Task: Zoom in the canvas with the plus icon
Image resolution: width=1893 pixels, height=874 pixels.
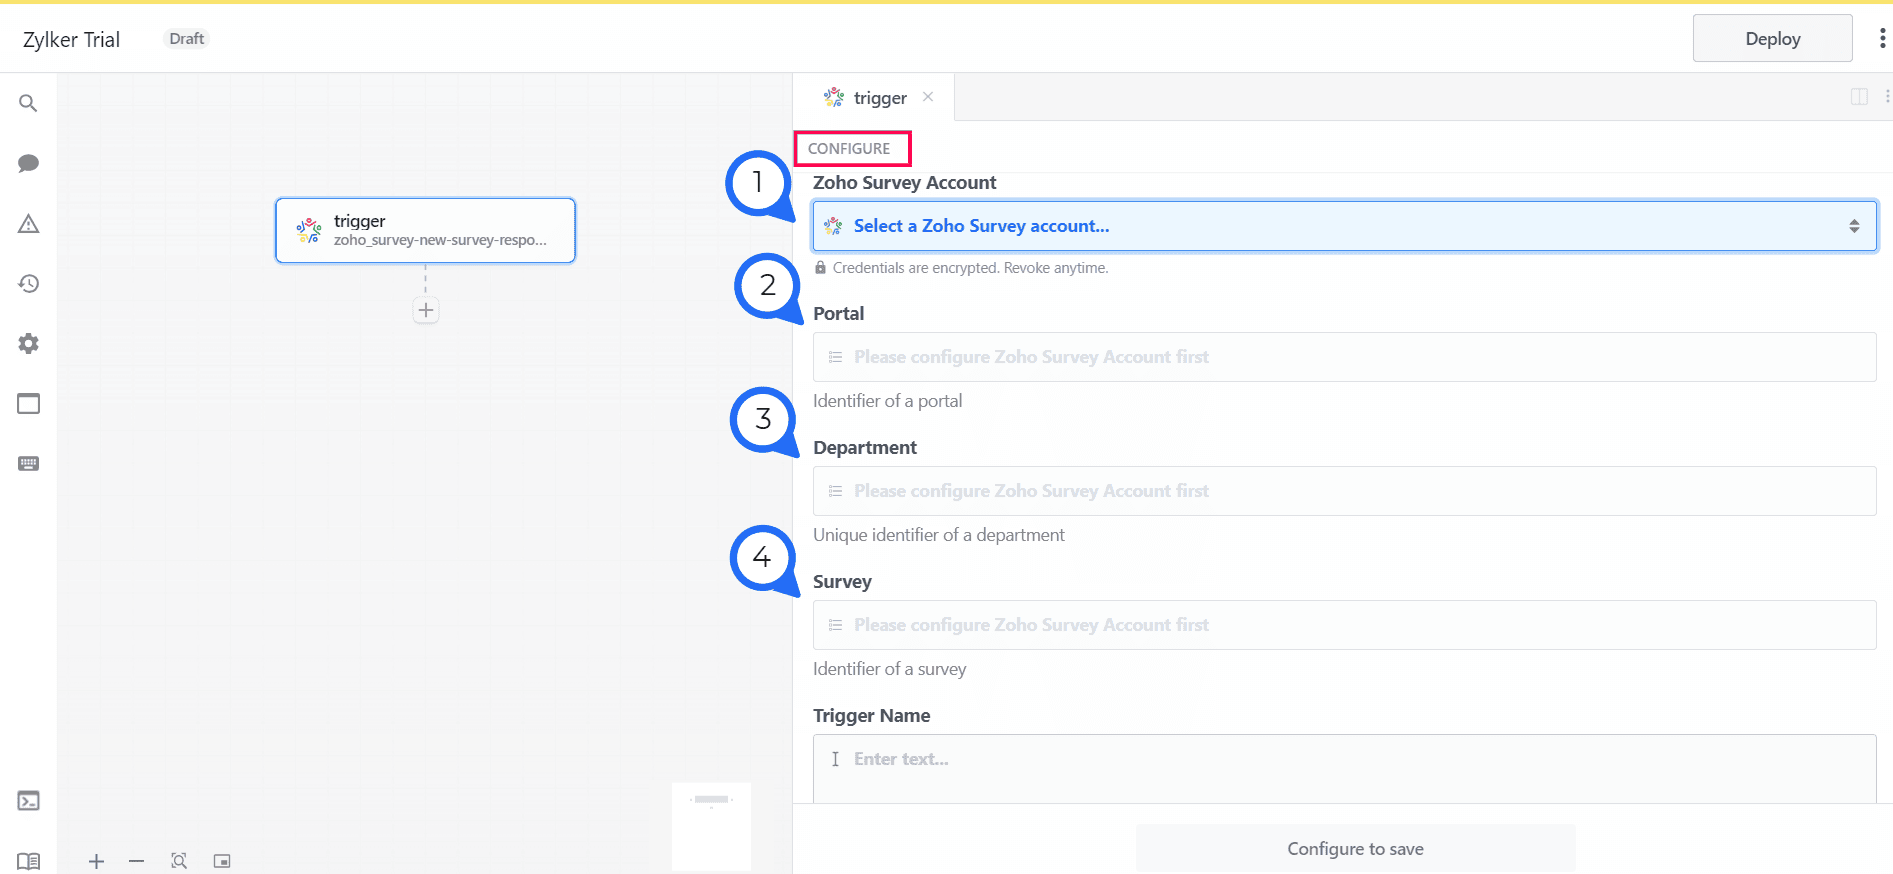Action: click(96, 861)
